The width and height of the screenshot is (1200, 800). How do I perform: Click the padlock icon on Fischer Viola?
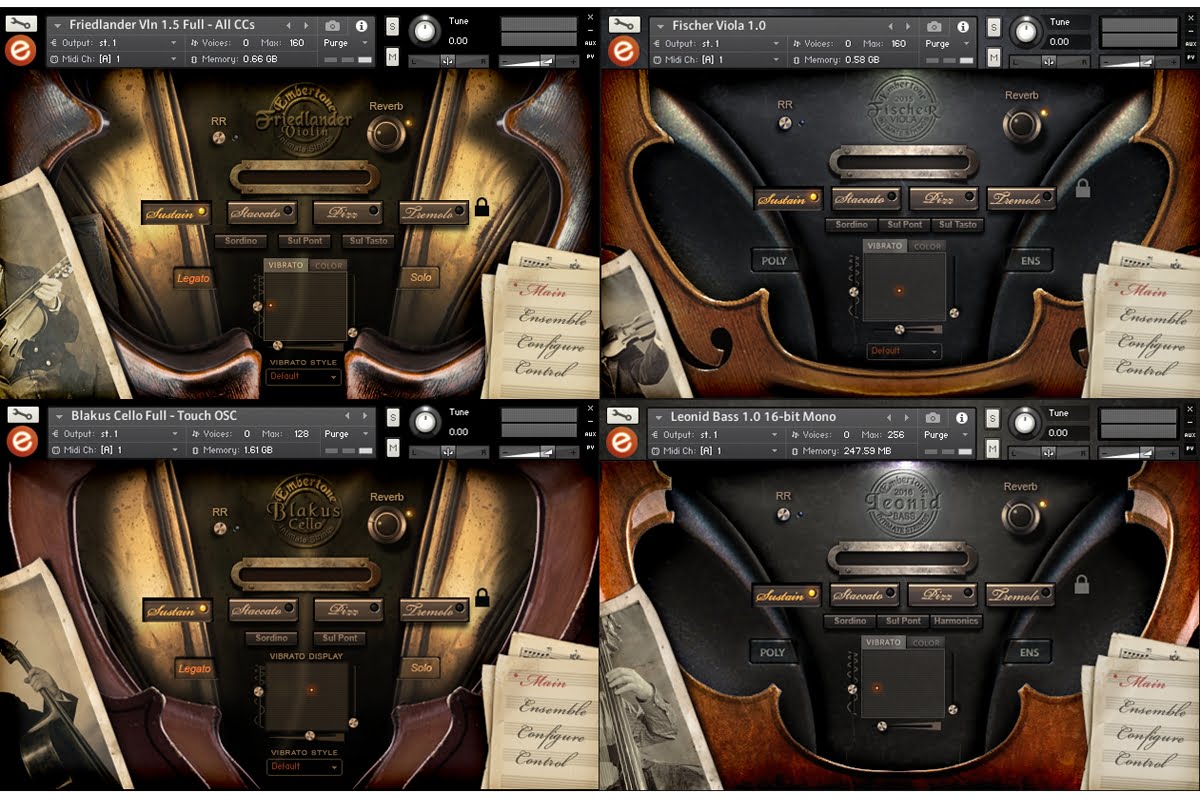click(x=1082, y=187)
